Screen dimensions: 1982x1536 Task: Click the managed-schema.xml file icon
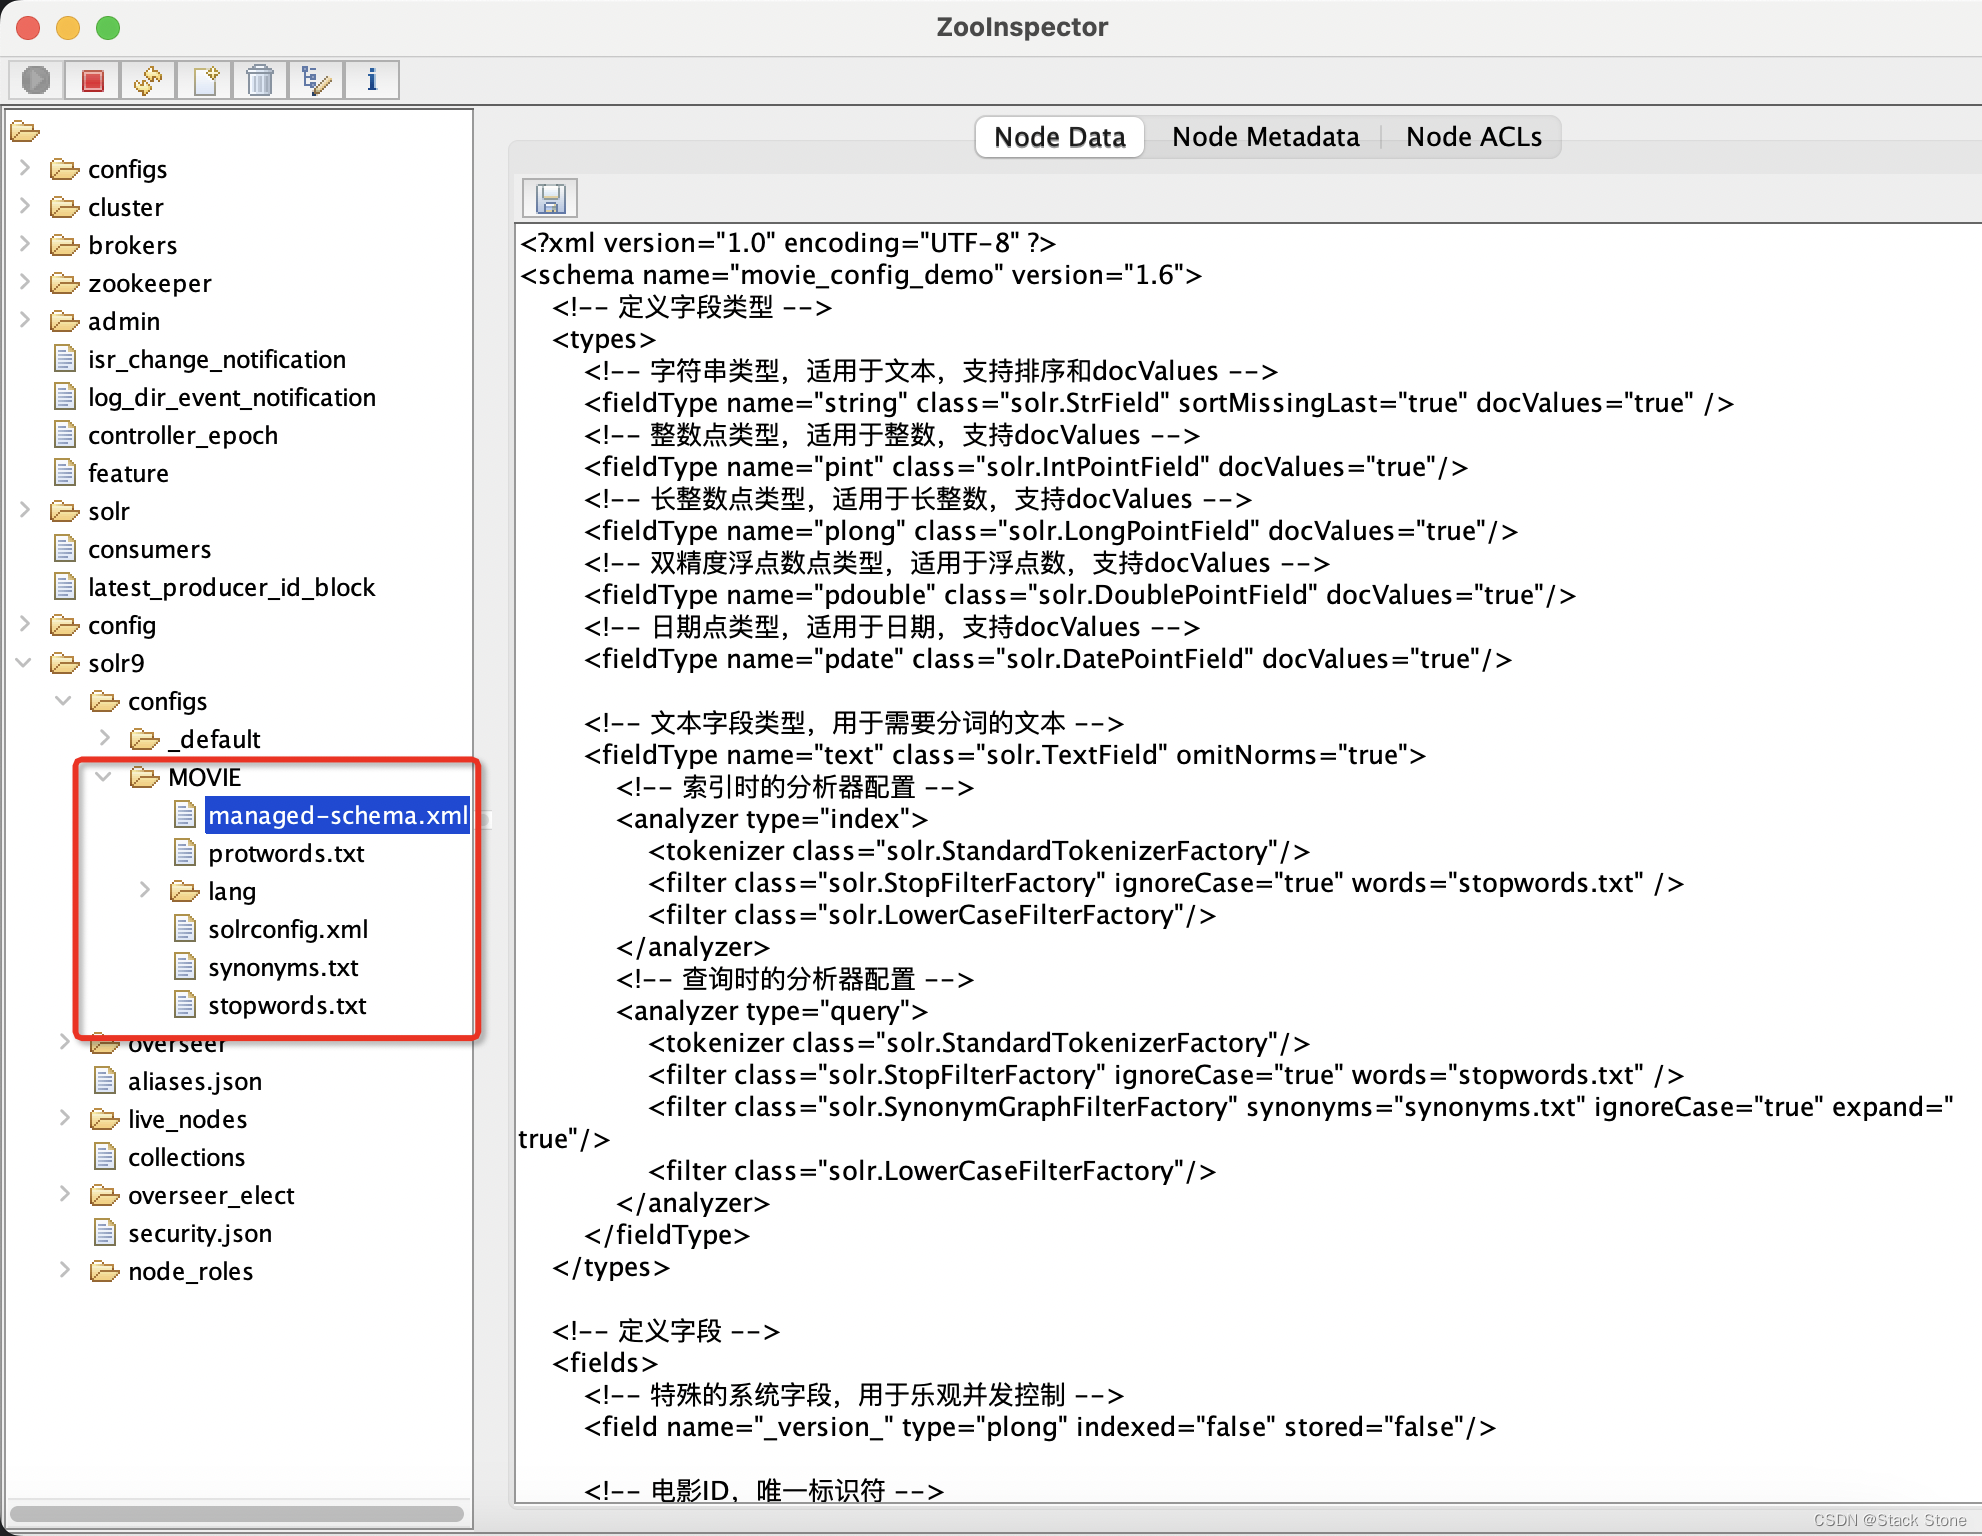[x=185, y=815]
